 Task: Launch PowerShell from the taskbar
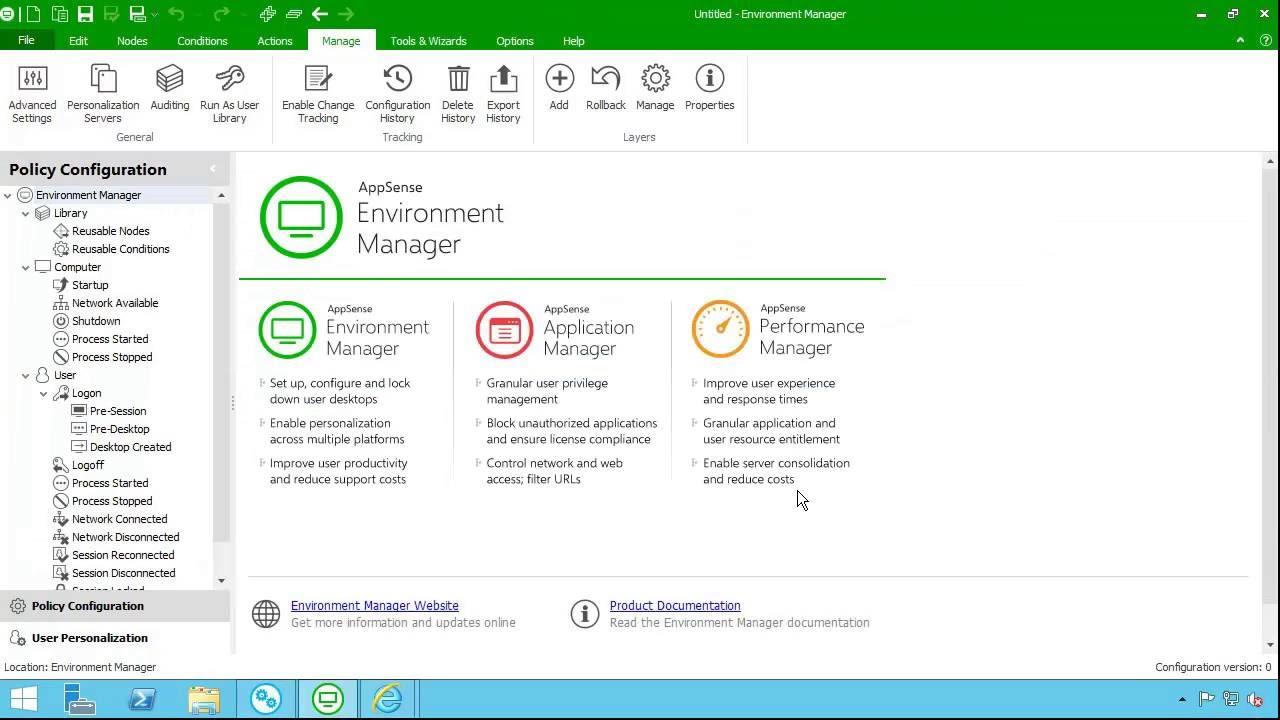[142, 699]
